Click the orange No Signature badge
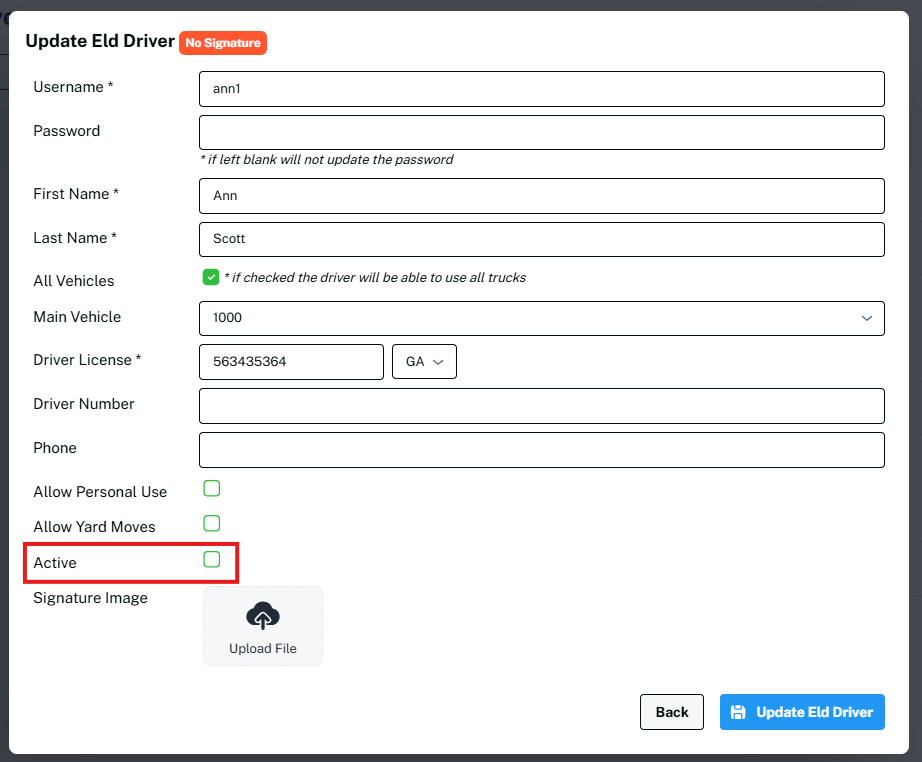This screenshot has height=762, width=922. 222,43
